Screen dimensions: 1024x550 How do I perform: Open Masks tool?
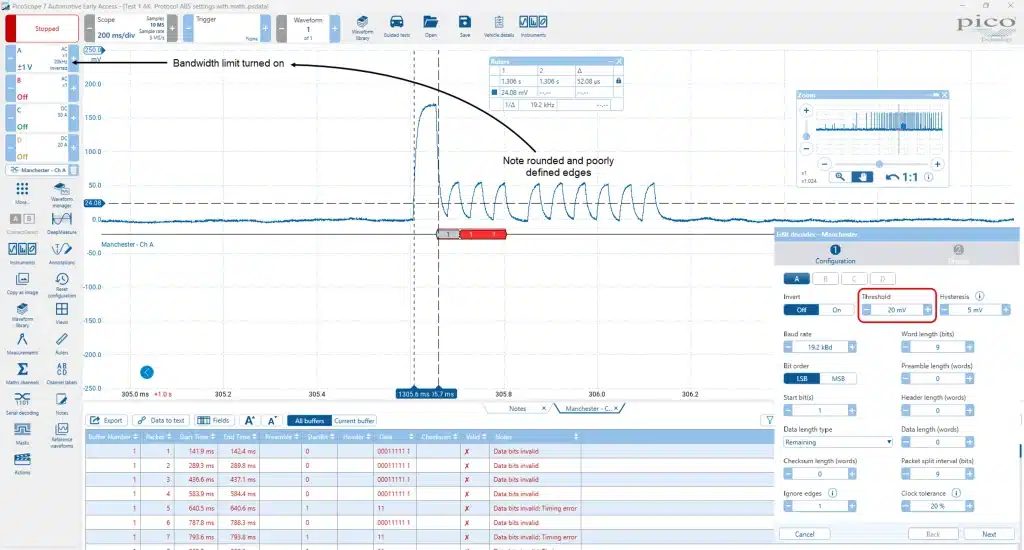click(x=22, y=433)
